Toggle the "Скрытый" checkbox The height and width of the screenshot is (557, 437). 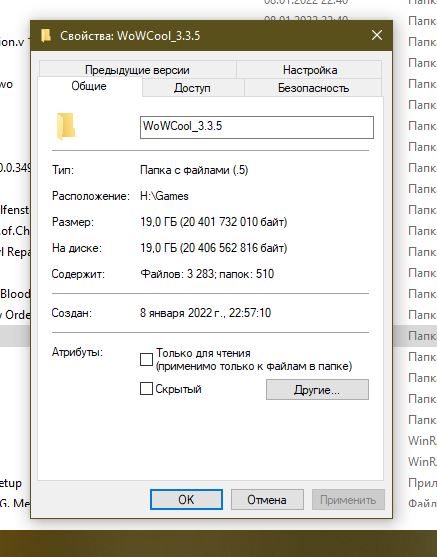click(x=146, y=389)
